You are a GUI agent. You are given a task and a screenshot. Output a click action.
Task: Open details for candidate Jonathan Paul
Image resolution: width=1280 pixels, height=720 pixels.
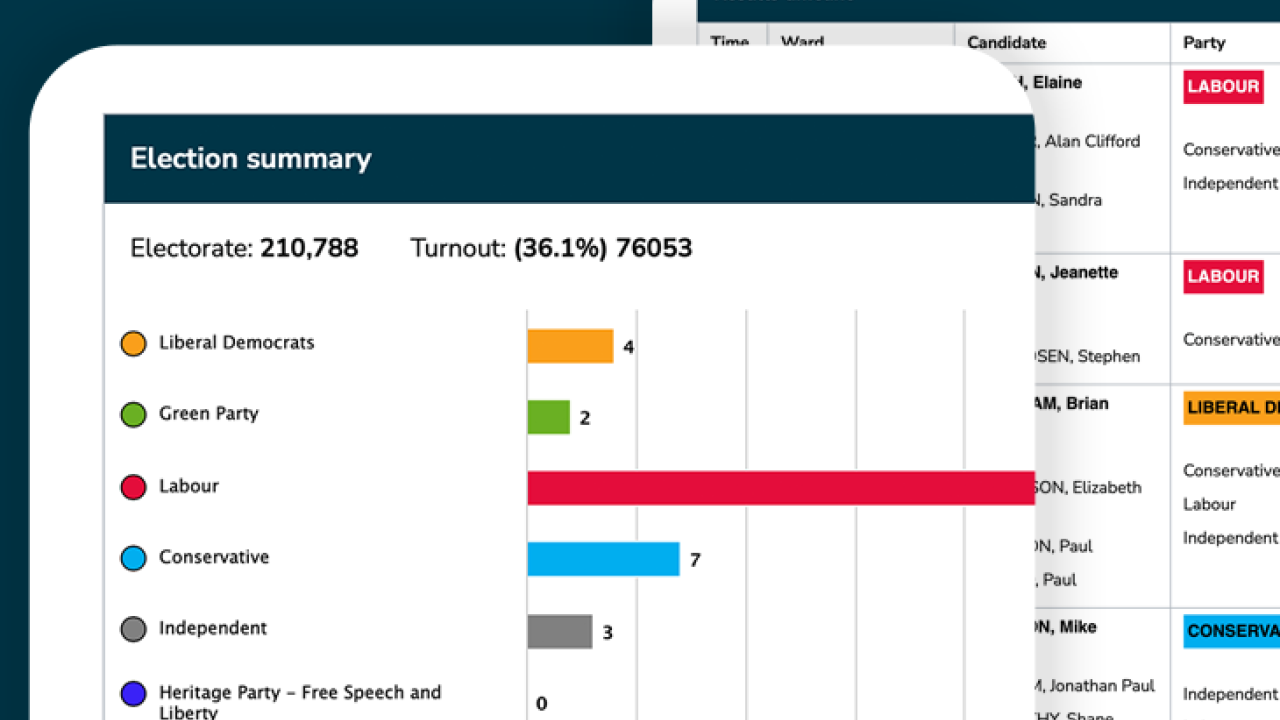(x=1095, y=686)
